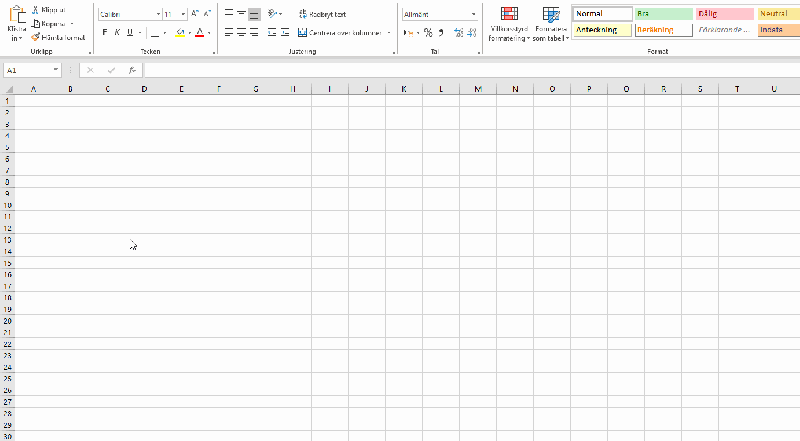Image resolution: width=800 pixels, height=441 pixels.
Task: Apply yellow fill color to cell
Action: (180, 33)
